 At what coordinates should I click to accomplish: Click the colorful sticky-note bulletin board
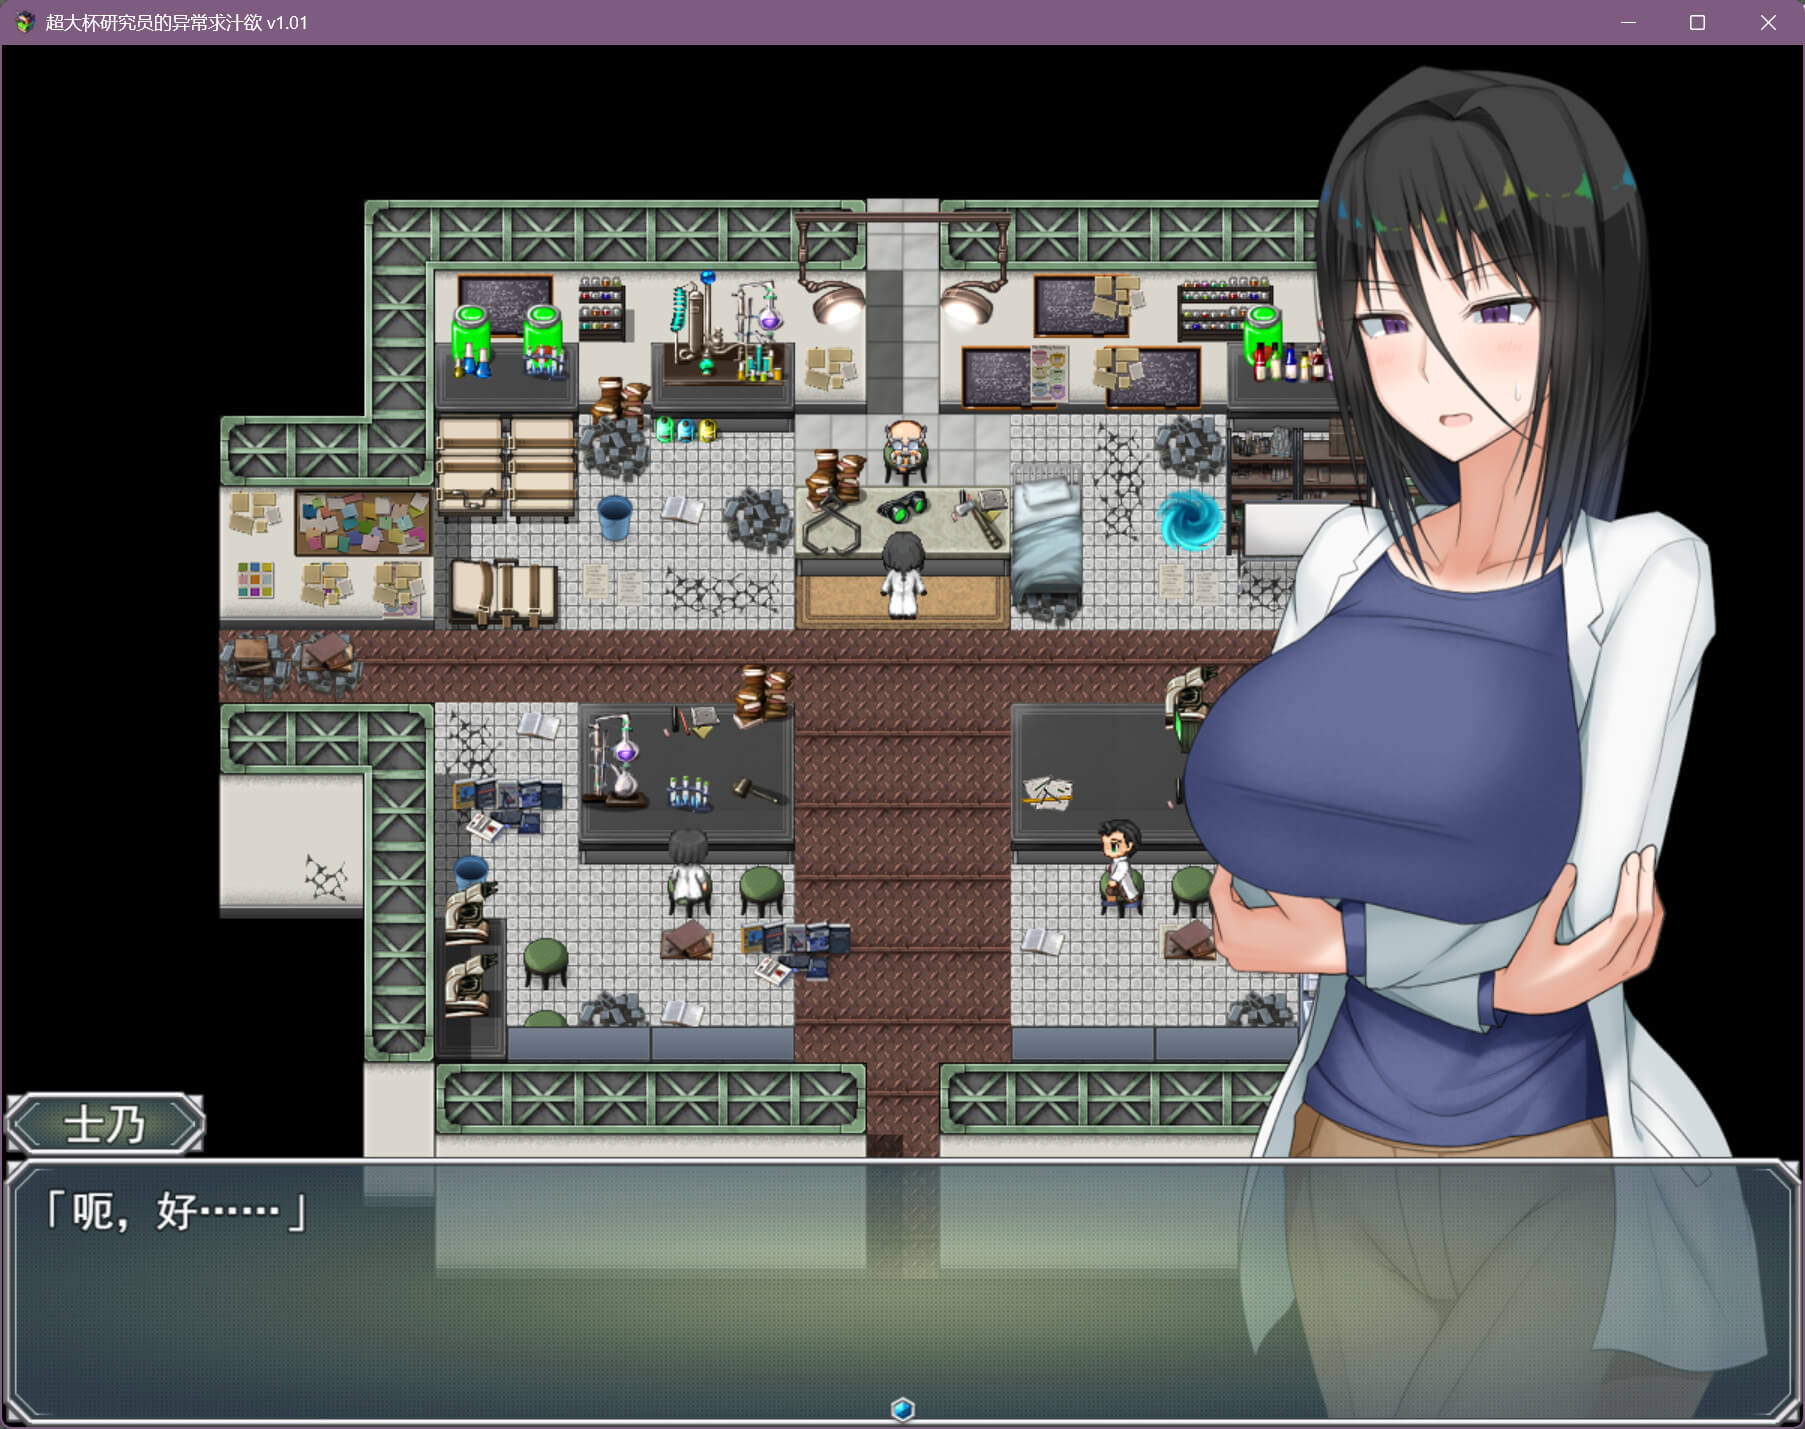[363, 523]
